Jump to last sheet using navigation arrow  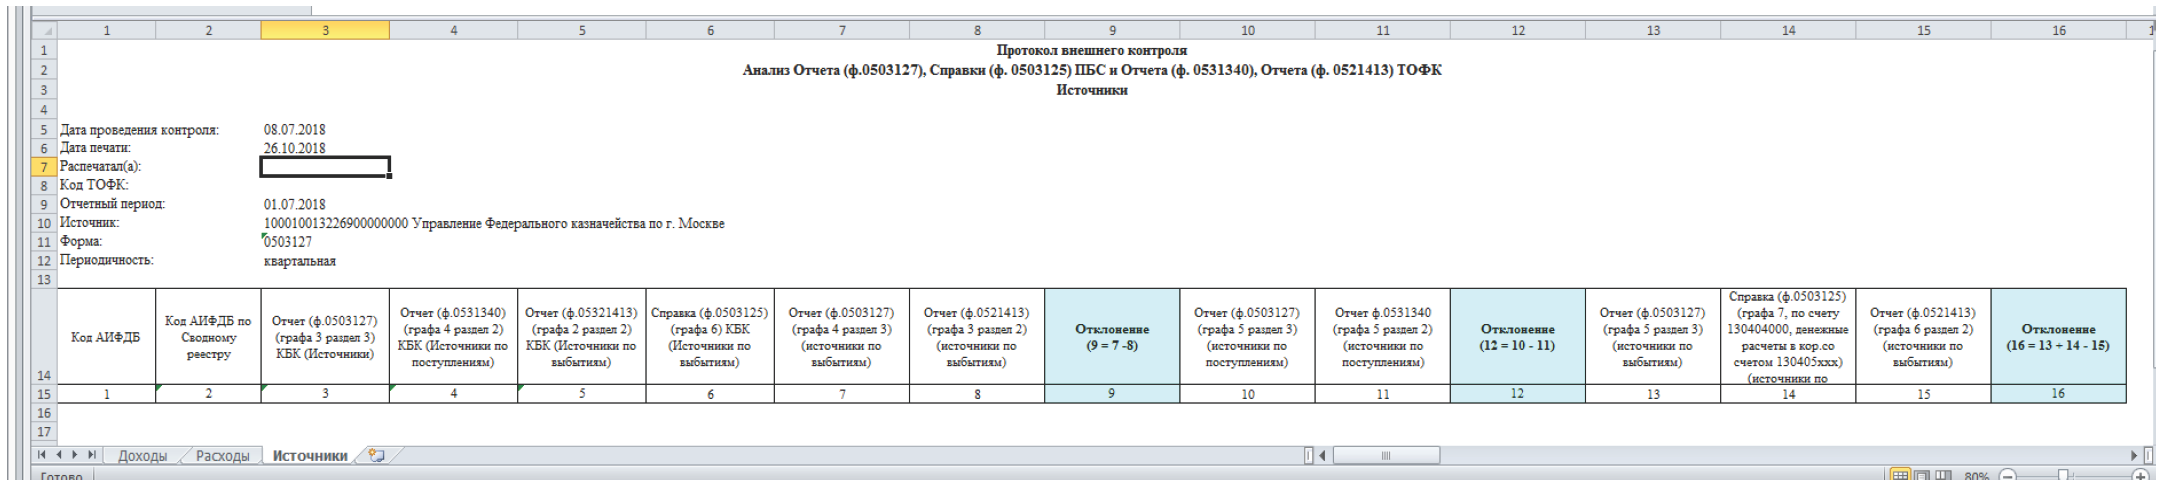click(x=92, y=455)
